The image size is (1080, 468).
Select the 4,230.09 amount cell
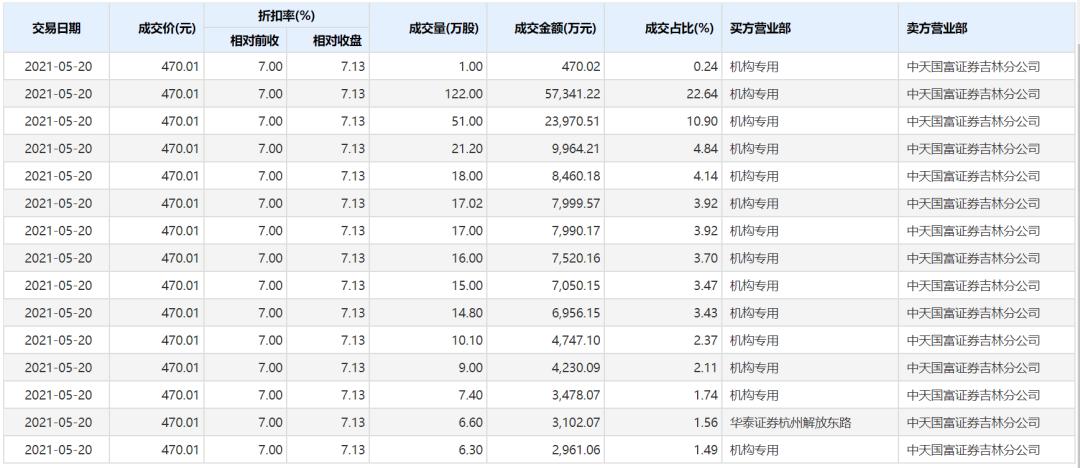click(x=575, y=367)
